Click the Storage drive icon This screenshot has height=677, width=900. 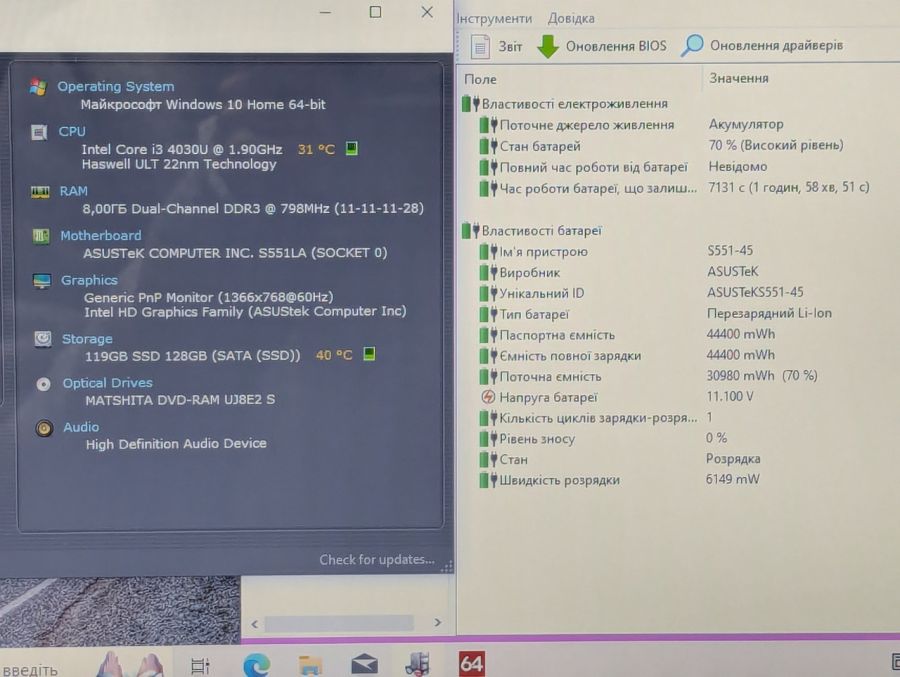(x=42, y=339)
